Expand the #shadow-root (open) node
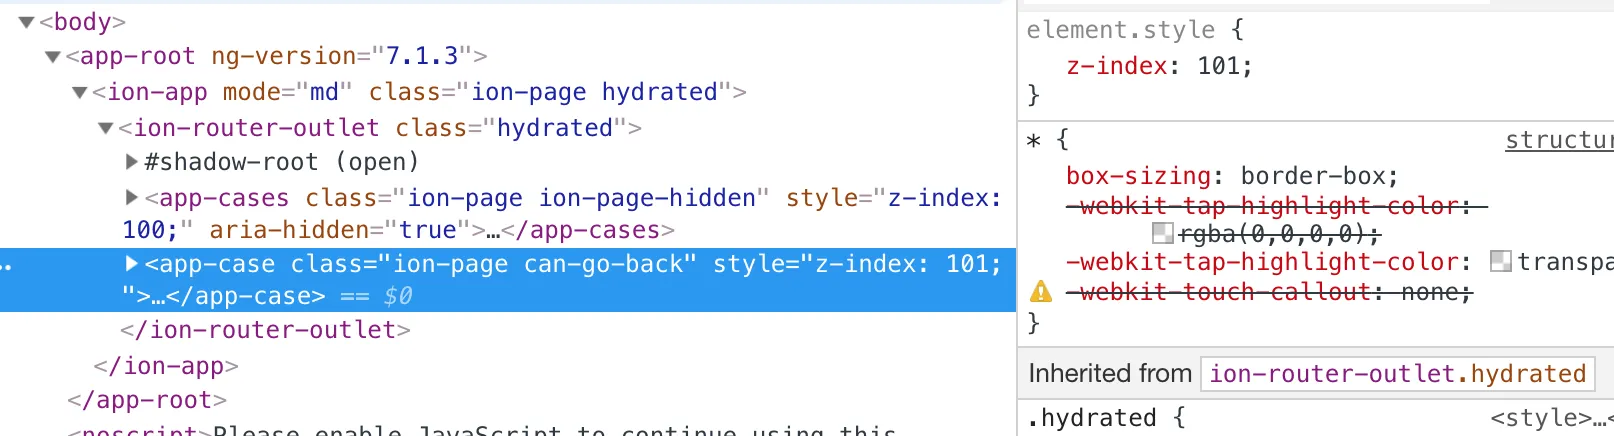The height and width of the screenshot is (436, 1614). tap(131, 161)
